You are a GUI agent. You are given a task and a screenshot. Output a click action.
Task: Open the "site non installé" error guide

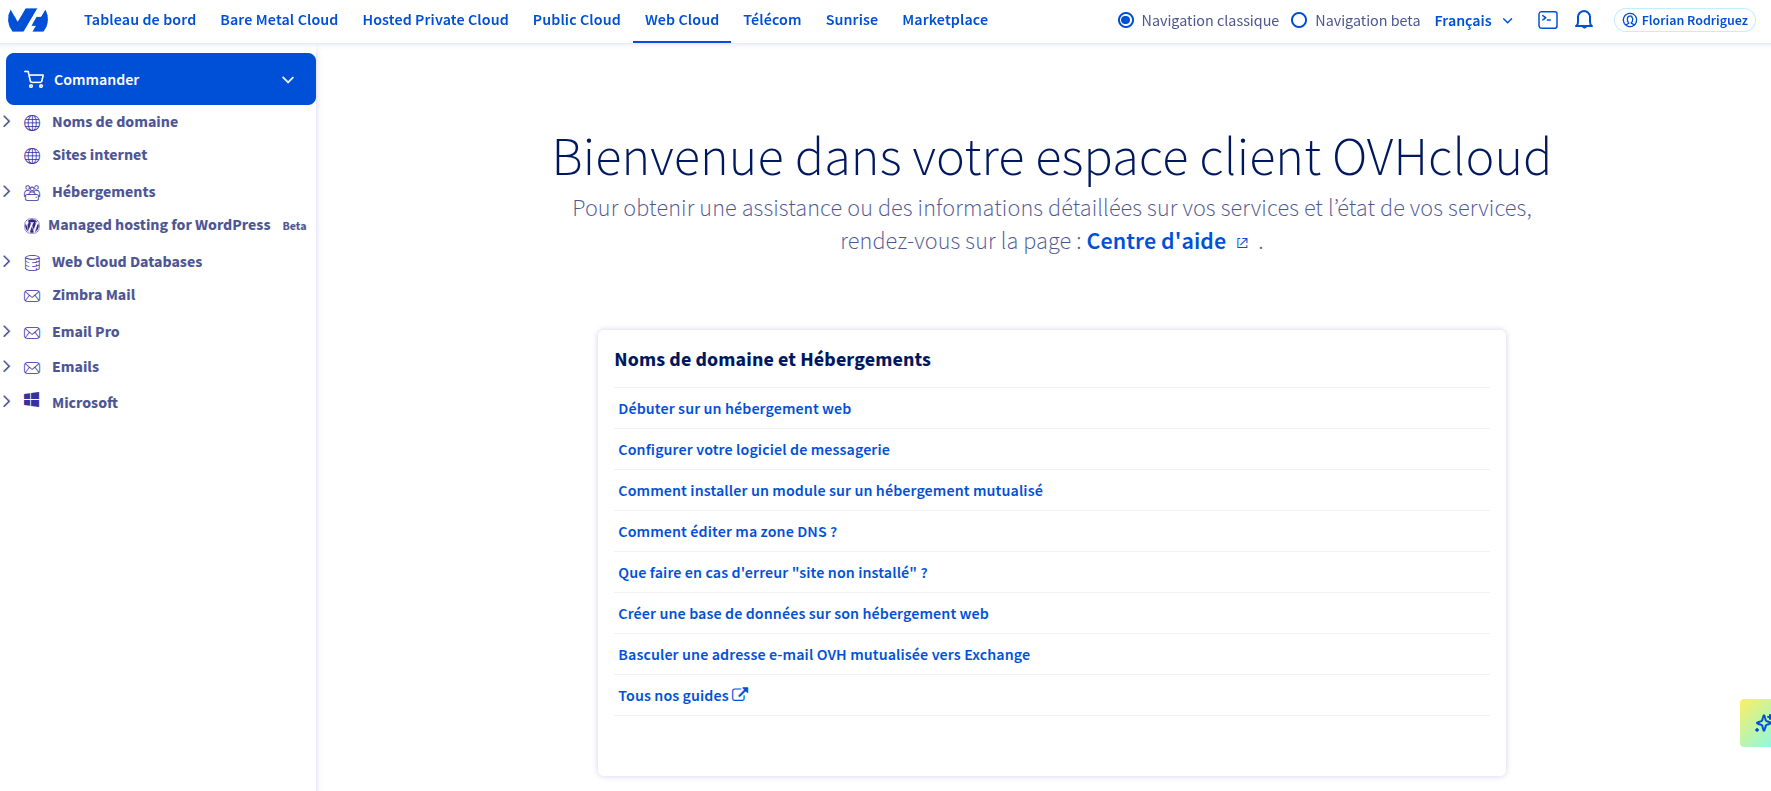click(773, 572)
